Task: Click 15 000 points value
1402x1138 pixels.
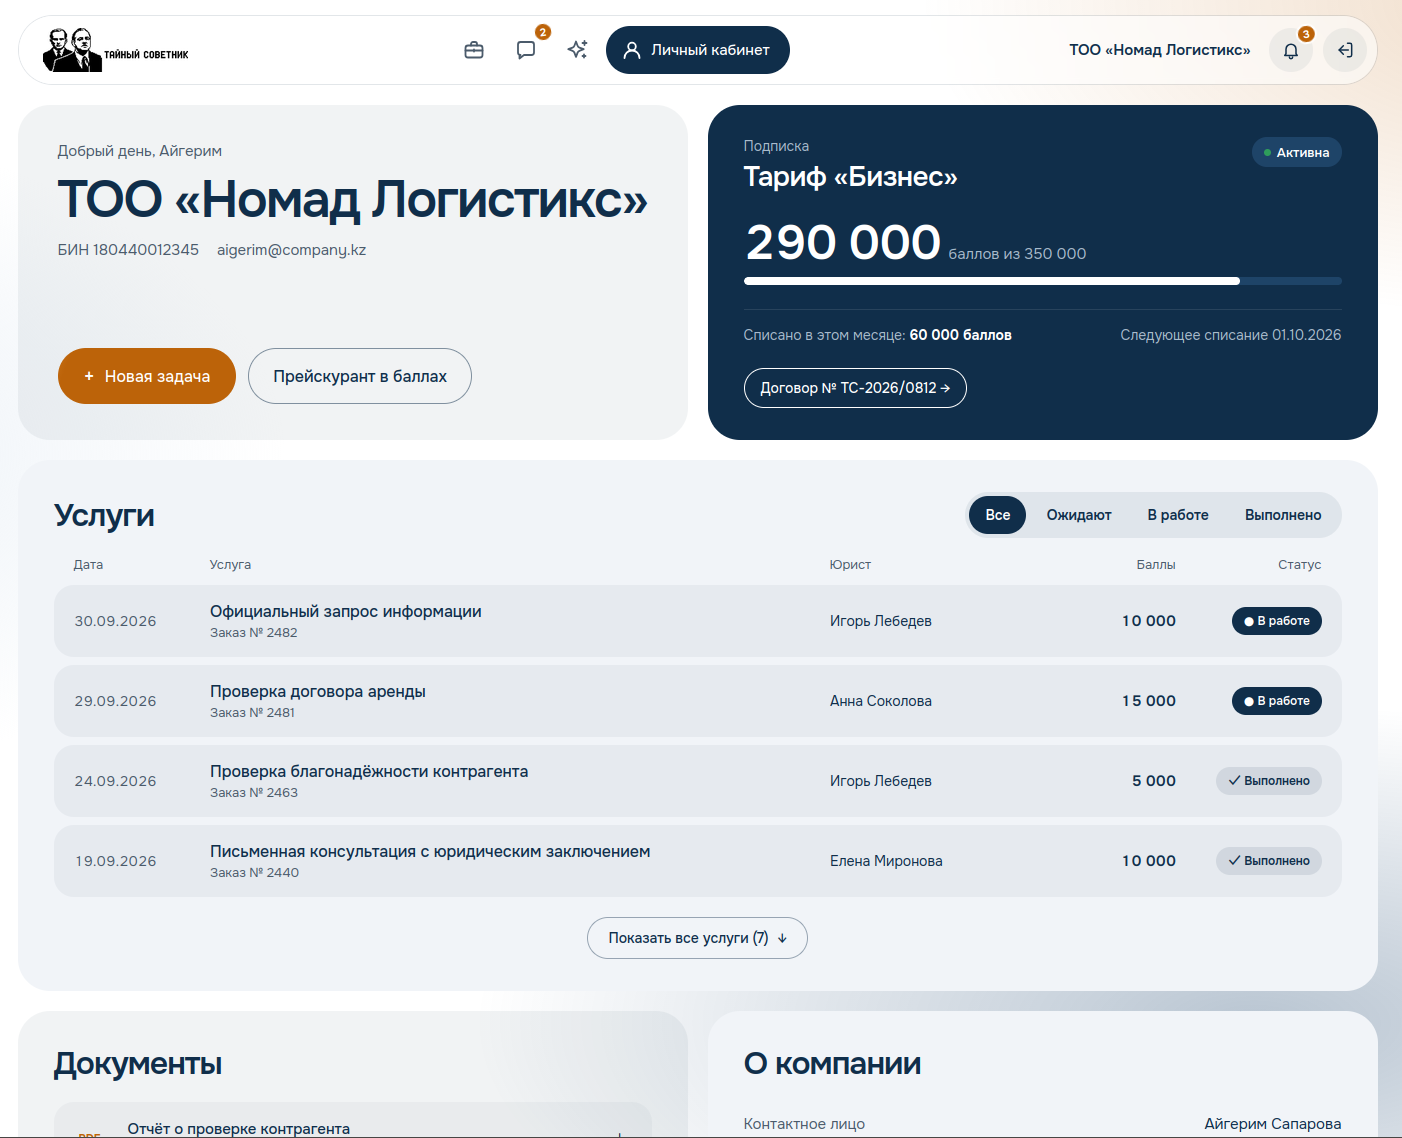Action: (x=1149, y=701)
